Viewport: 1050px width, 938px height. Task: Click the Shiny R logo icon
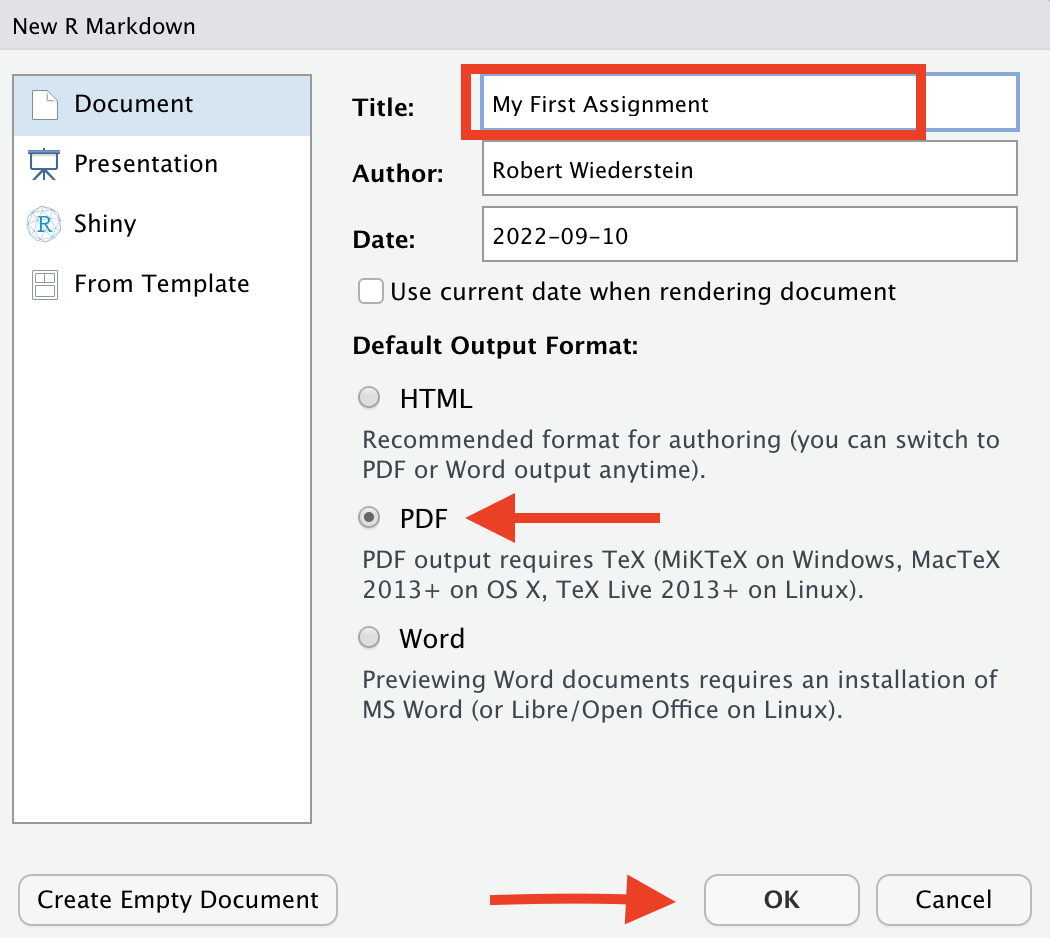click(44, 224)
